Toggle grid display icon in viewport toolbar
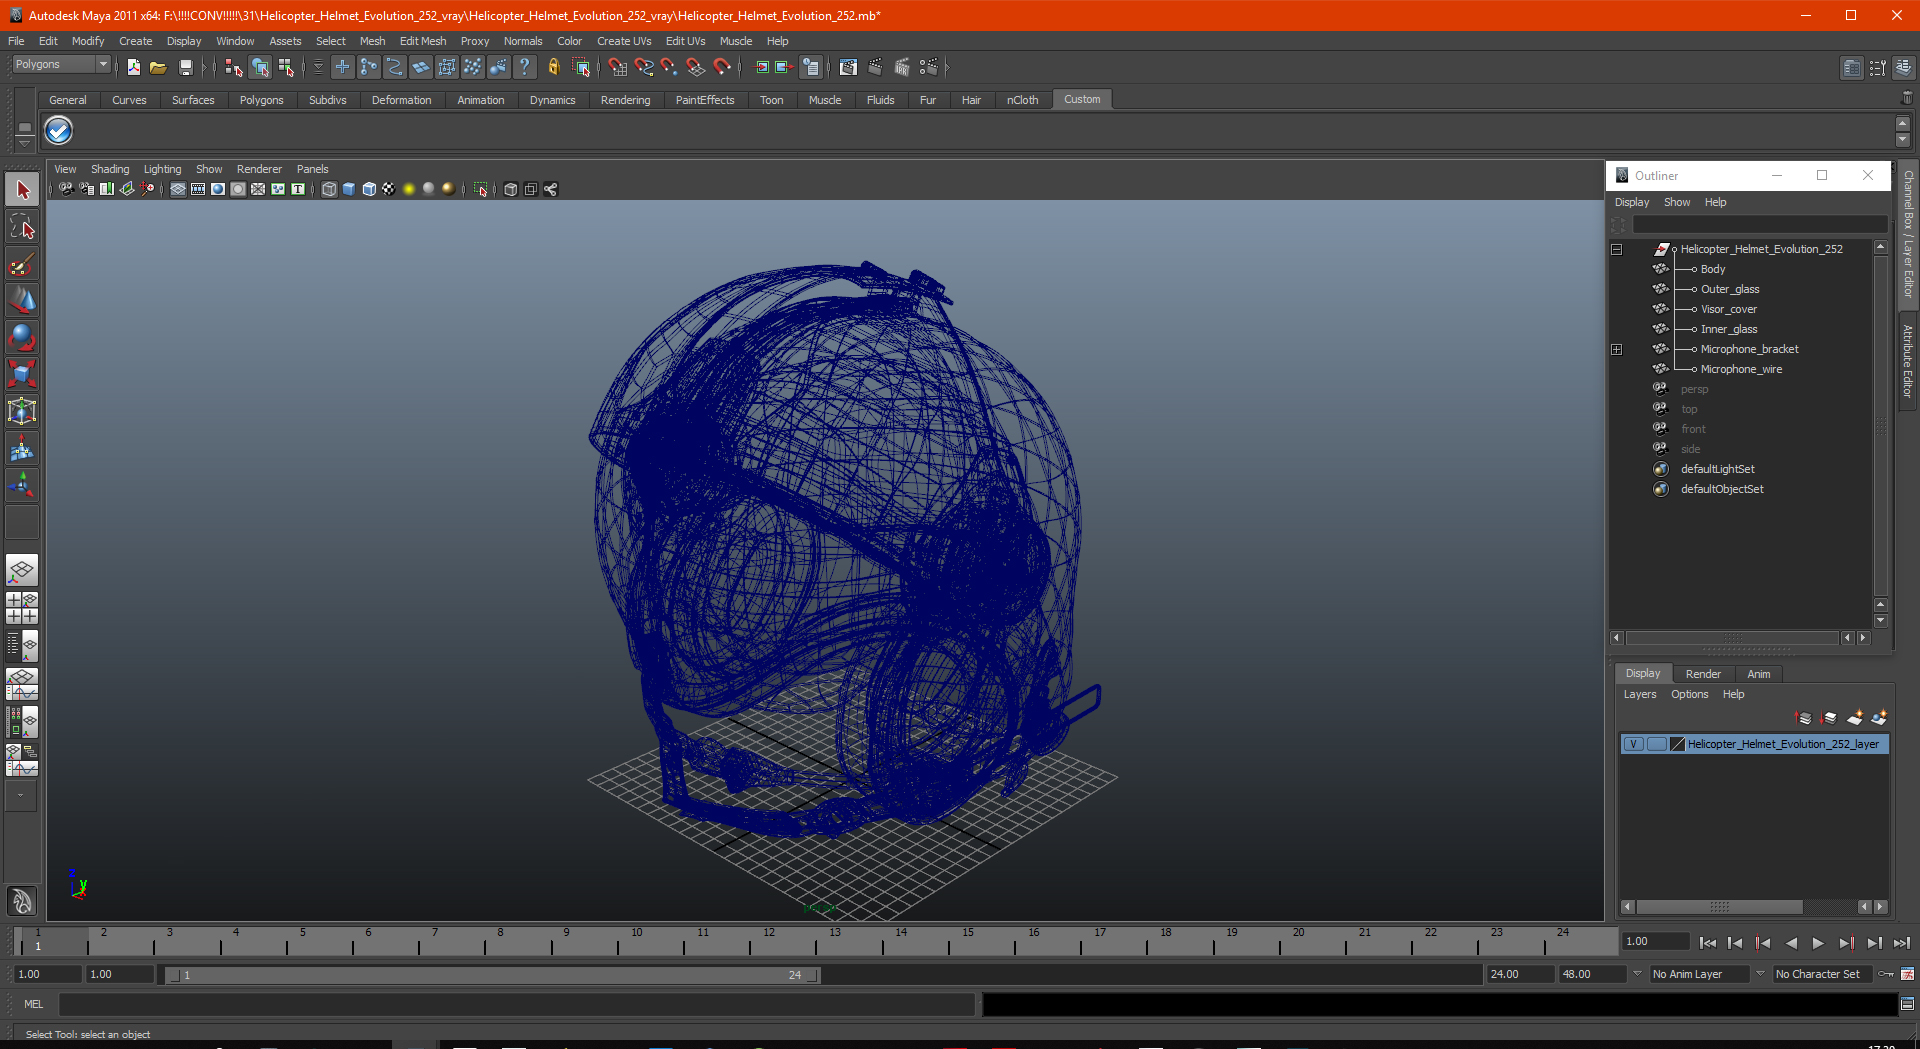The height and width of the screenshot is (1049, 1920). 178,189
